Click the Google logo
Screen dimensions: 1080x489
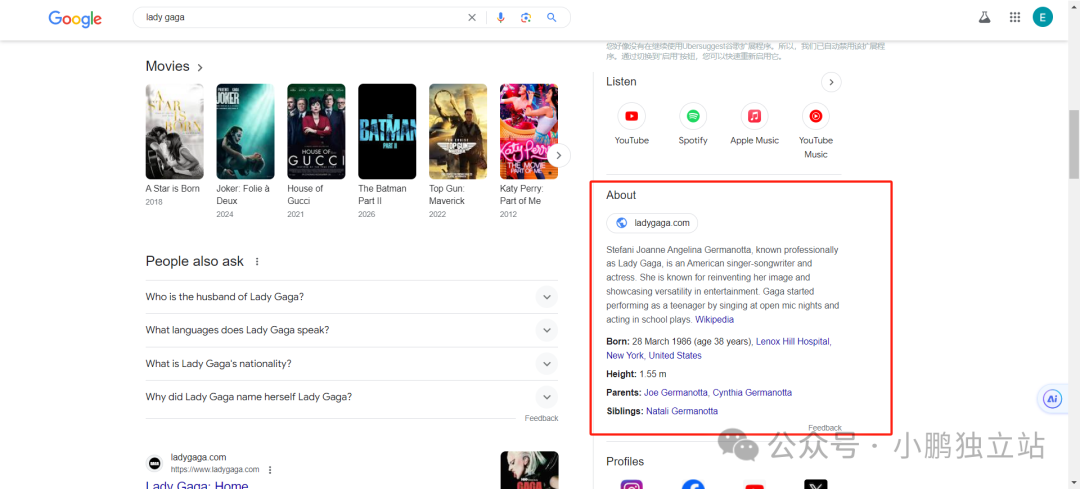click(x=75, y=19)
